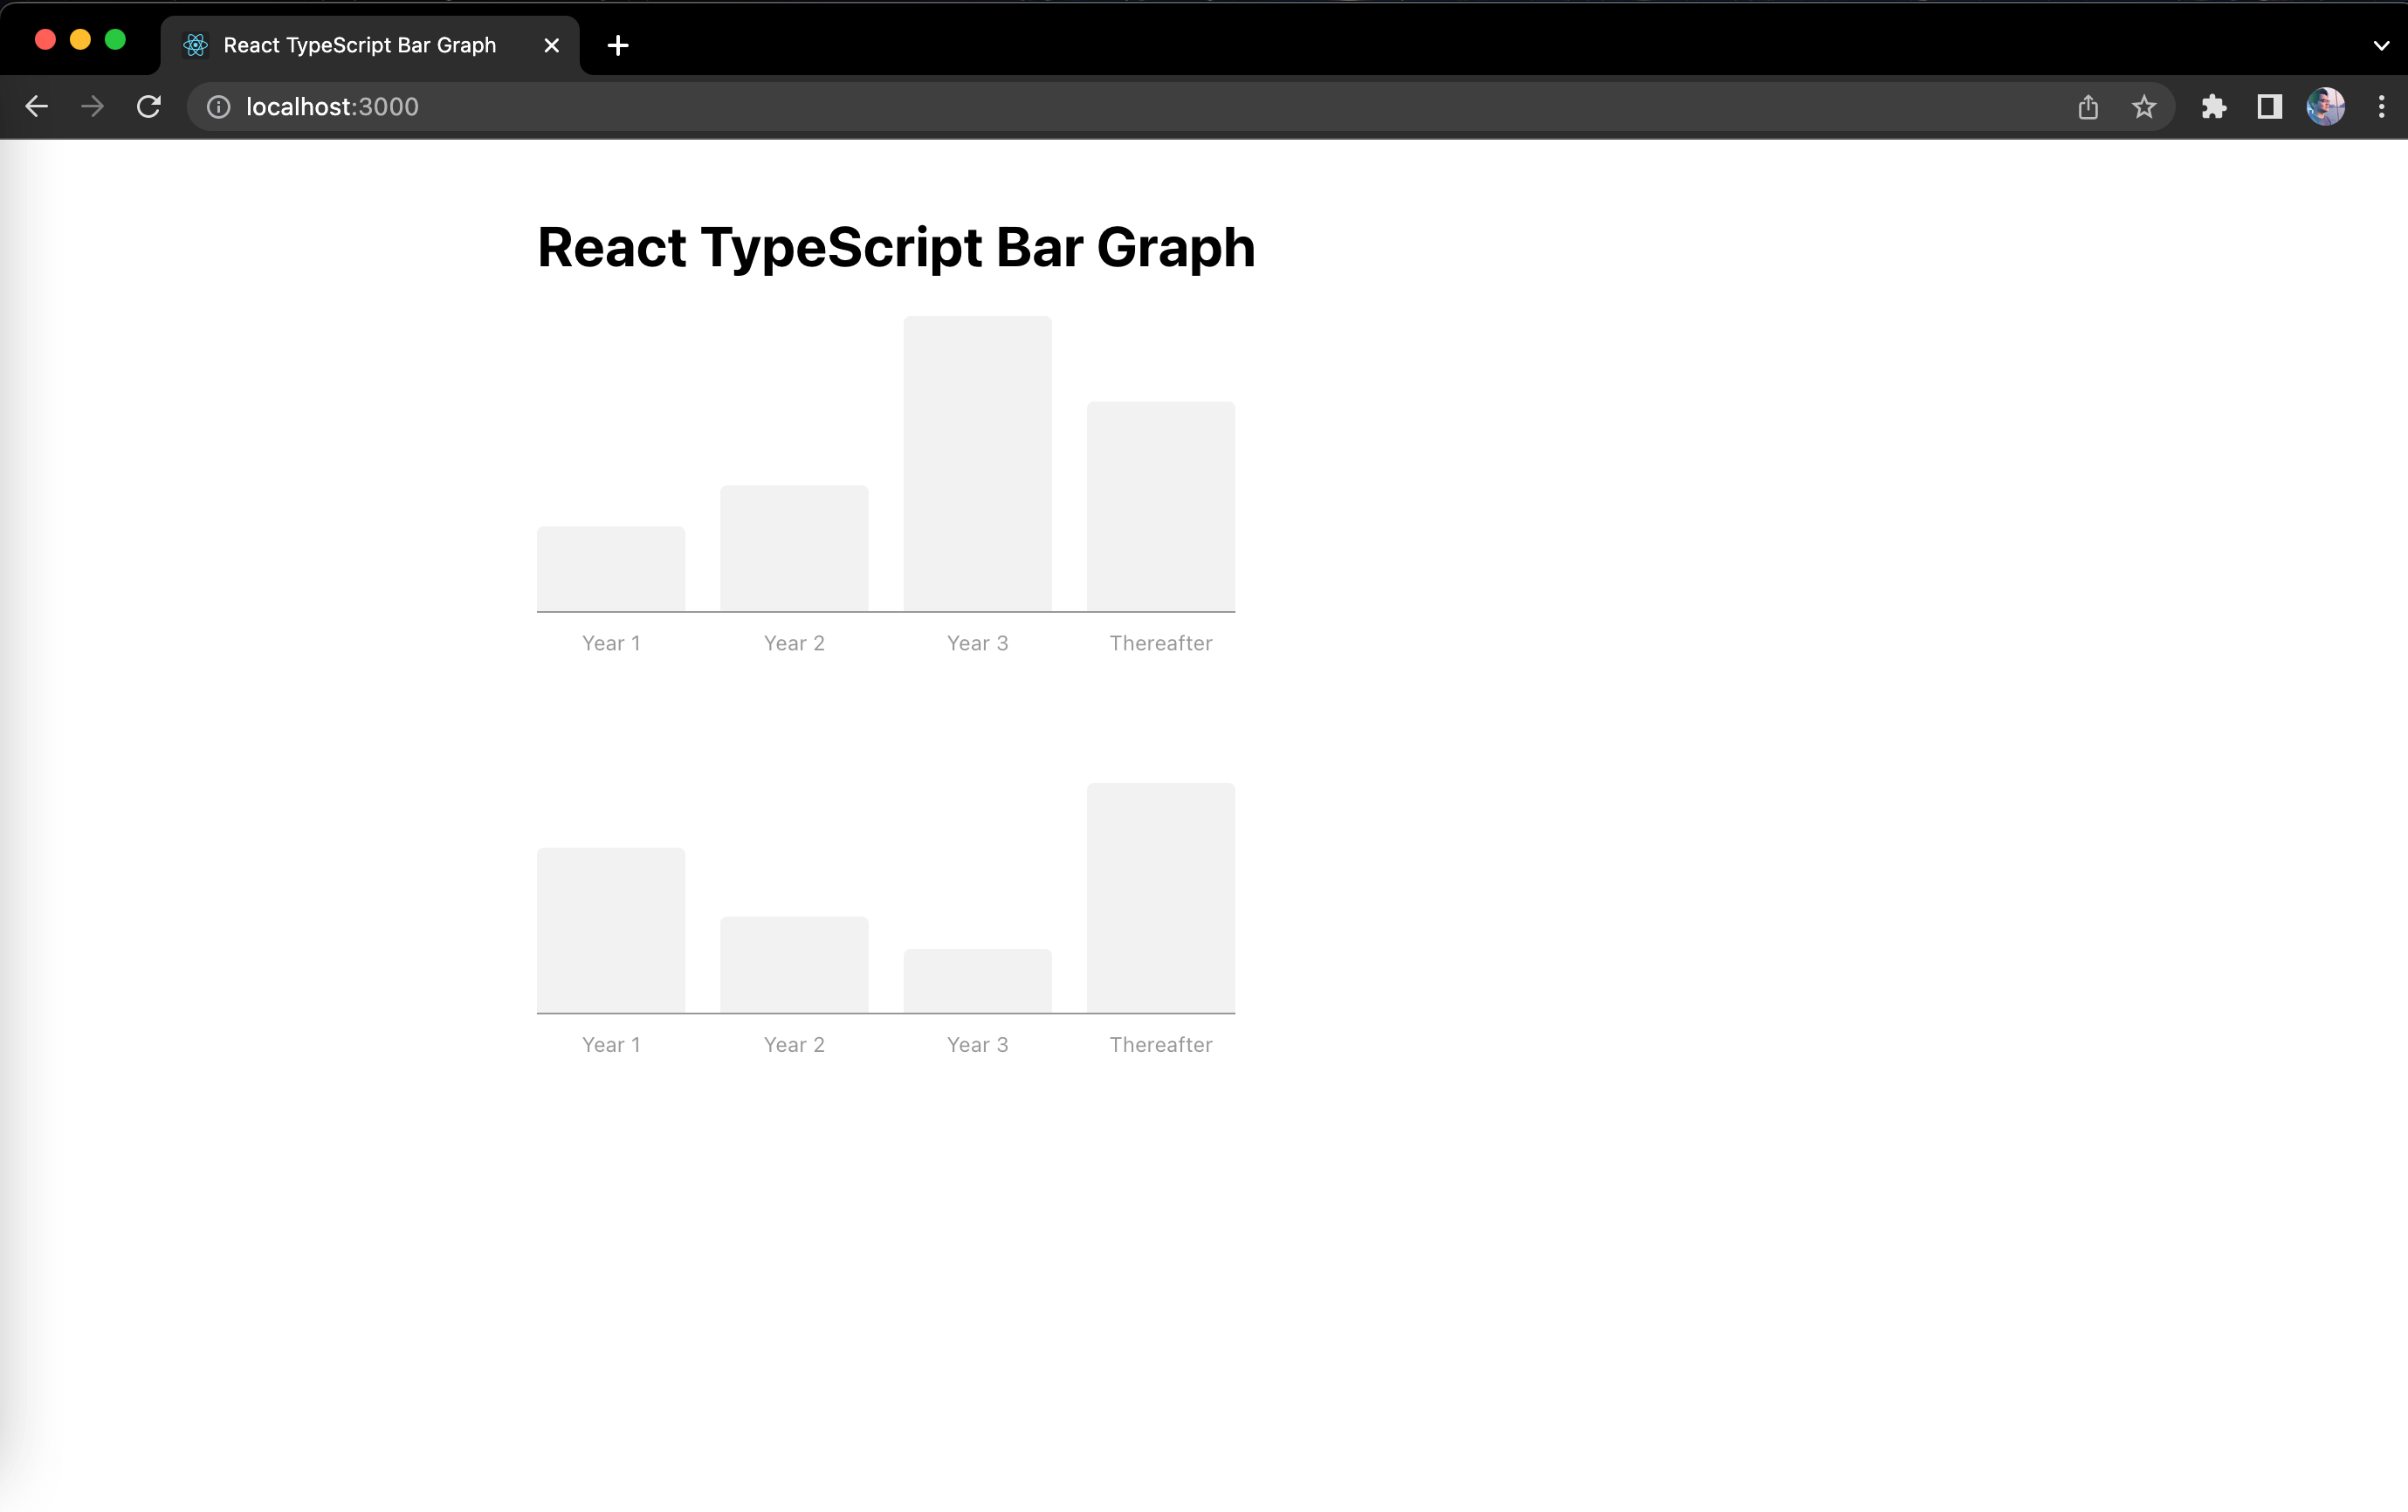Image resolution: width=2408 pixels, height=1512 pixels.
Task: Click the browser back navigation arrow
Action: [37, 107]
